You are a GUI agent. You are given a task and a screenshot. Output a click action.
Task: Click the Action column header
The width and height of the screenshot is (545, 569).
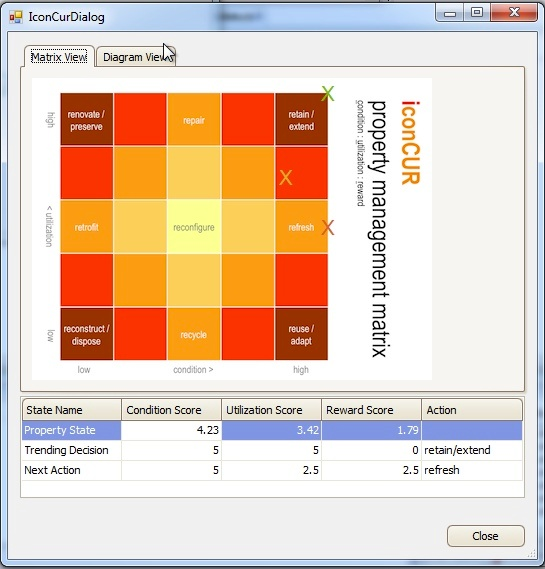pos(472,410)
